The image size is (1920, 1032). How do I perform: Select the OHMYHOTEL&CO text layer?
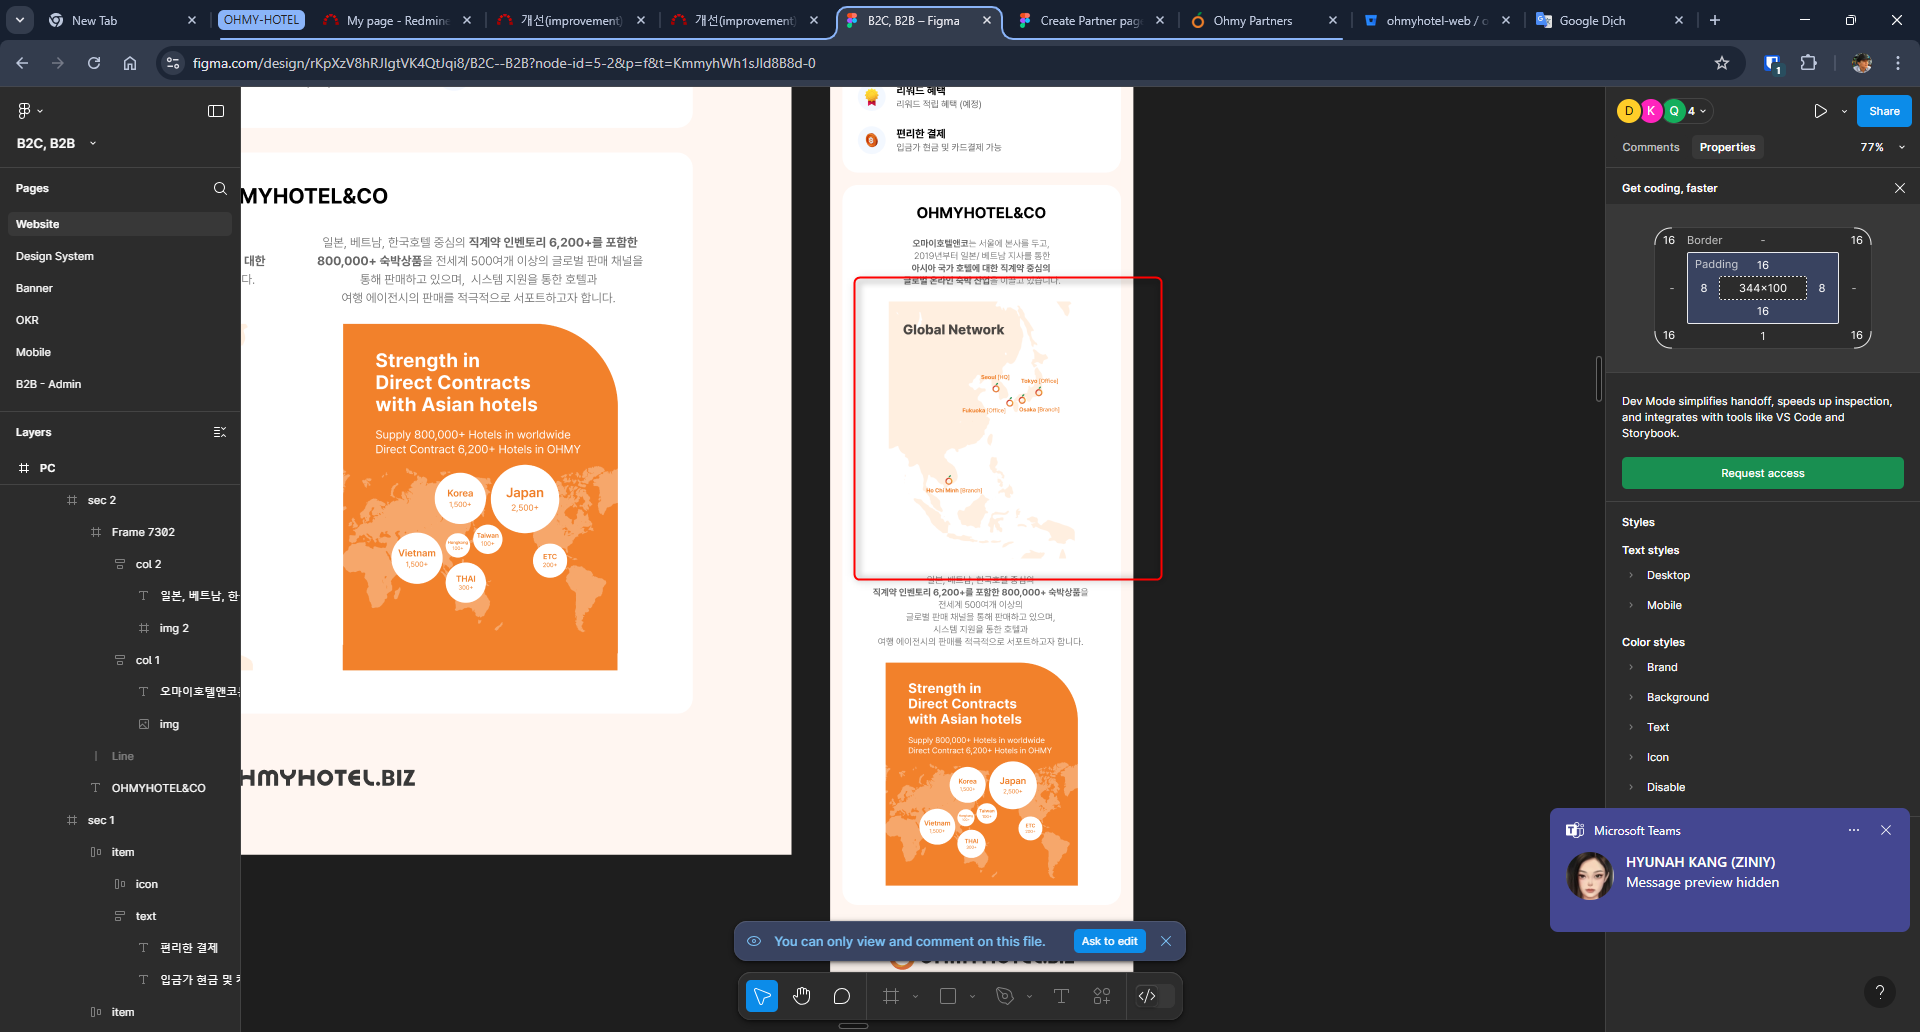(158, 788)
